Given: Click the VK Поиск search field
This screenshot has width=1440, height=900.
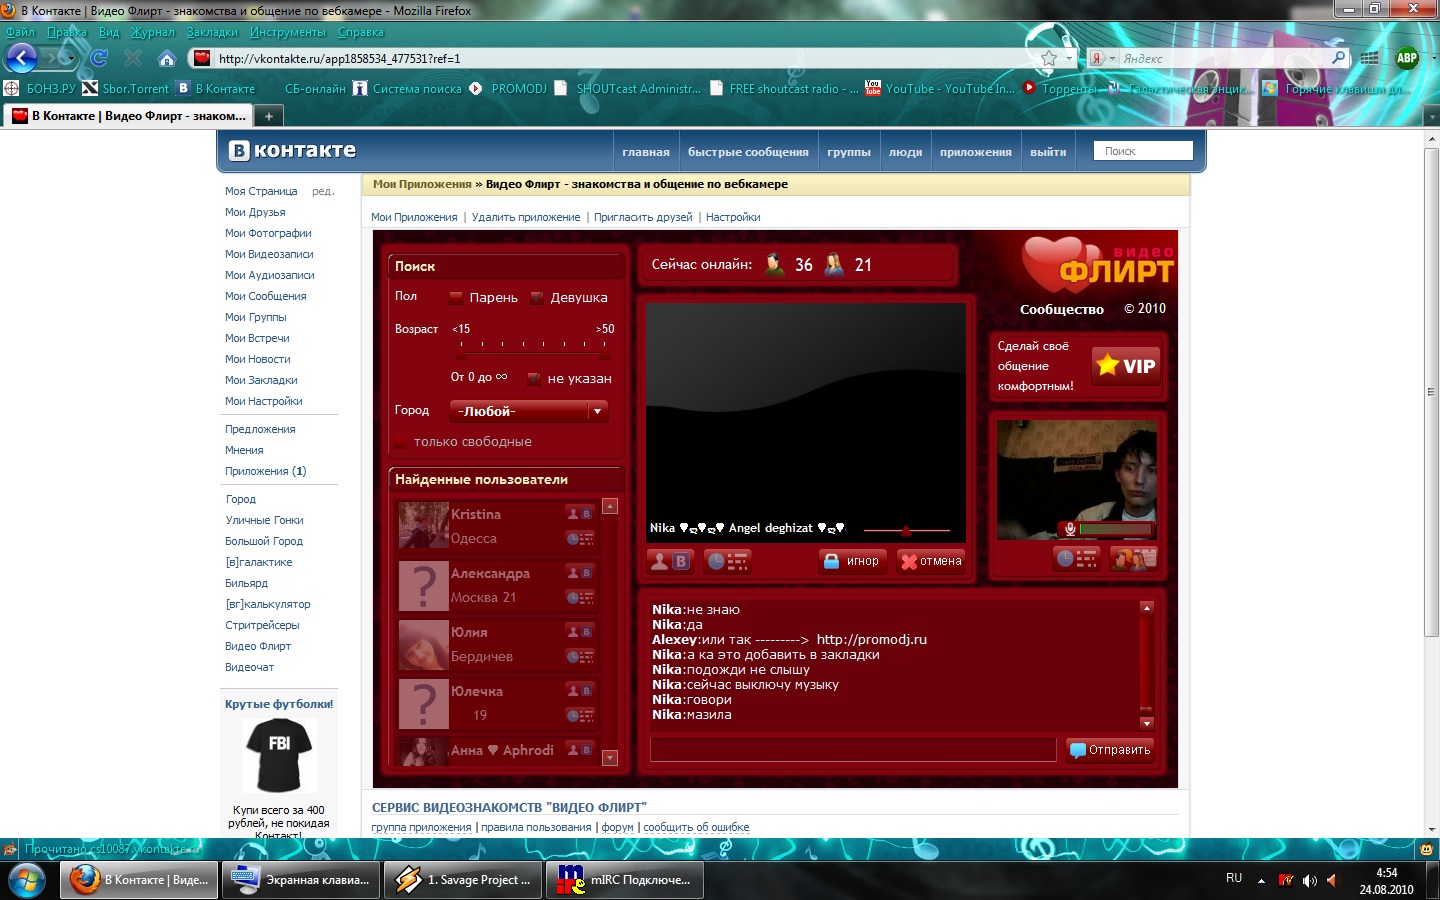Looking at the screenshot, I should 1143,151.
